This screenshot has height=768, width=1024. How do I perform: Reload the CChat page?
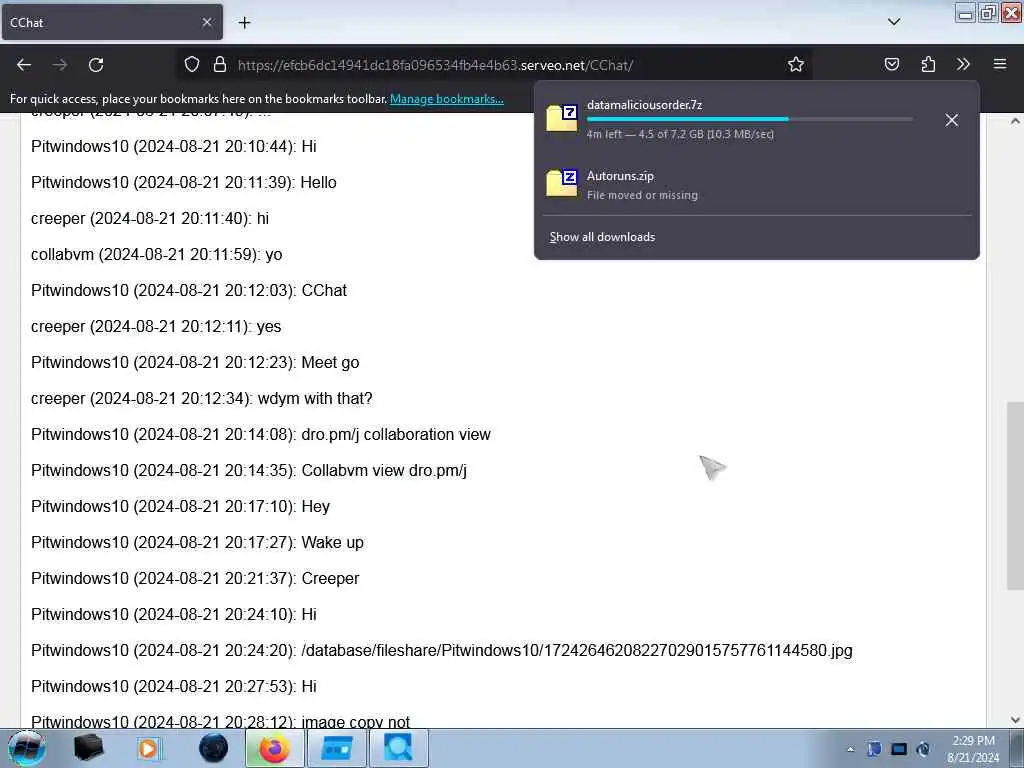pyautogui.click(x=96, y=65)
